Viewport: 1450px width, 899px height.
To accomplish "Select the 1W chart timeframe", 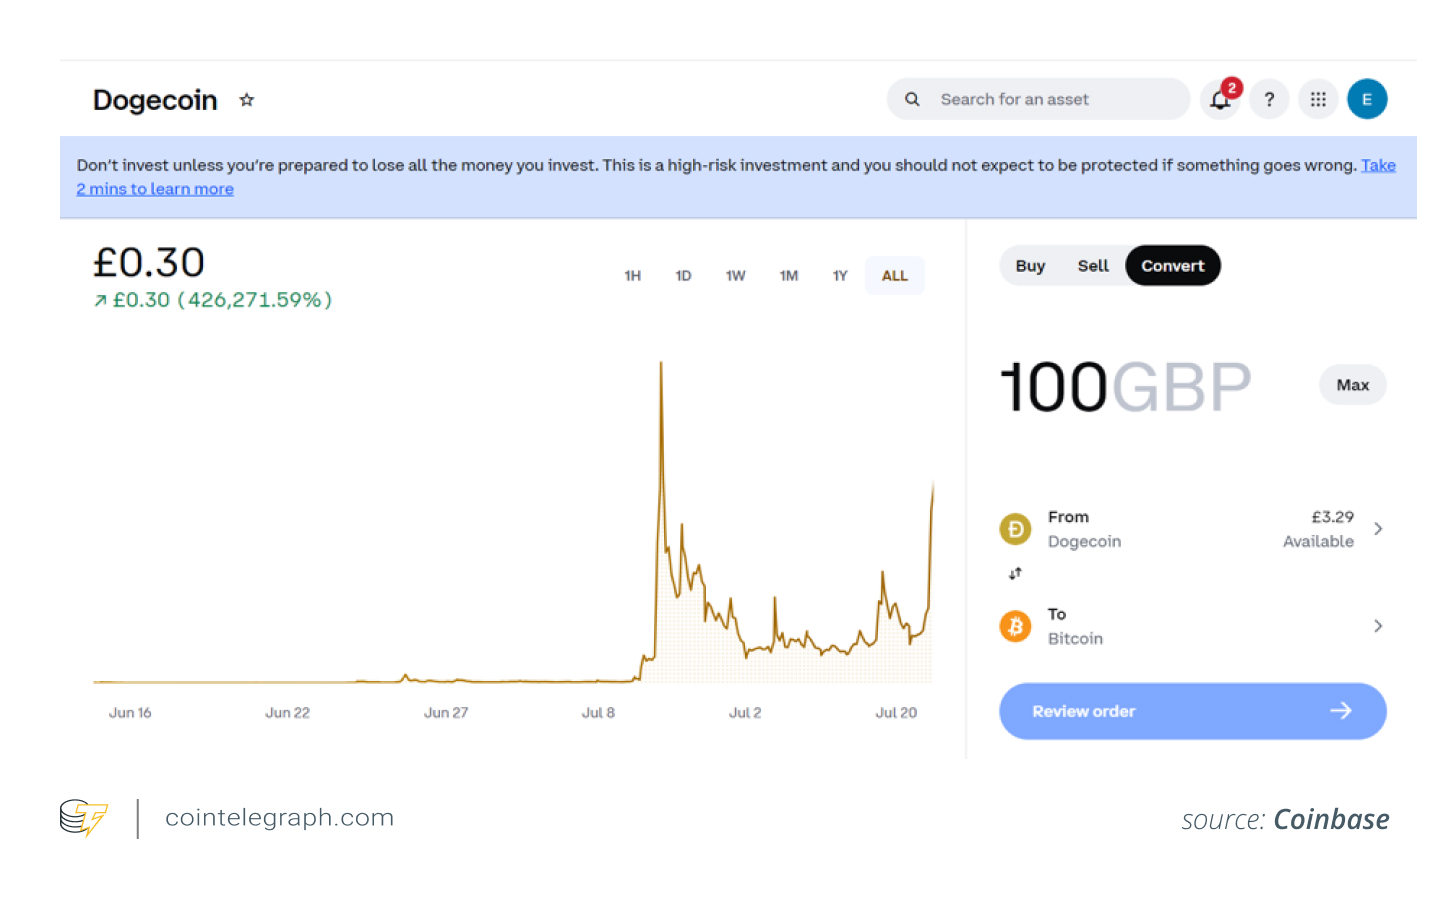I will point(736,276).
